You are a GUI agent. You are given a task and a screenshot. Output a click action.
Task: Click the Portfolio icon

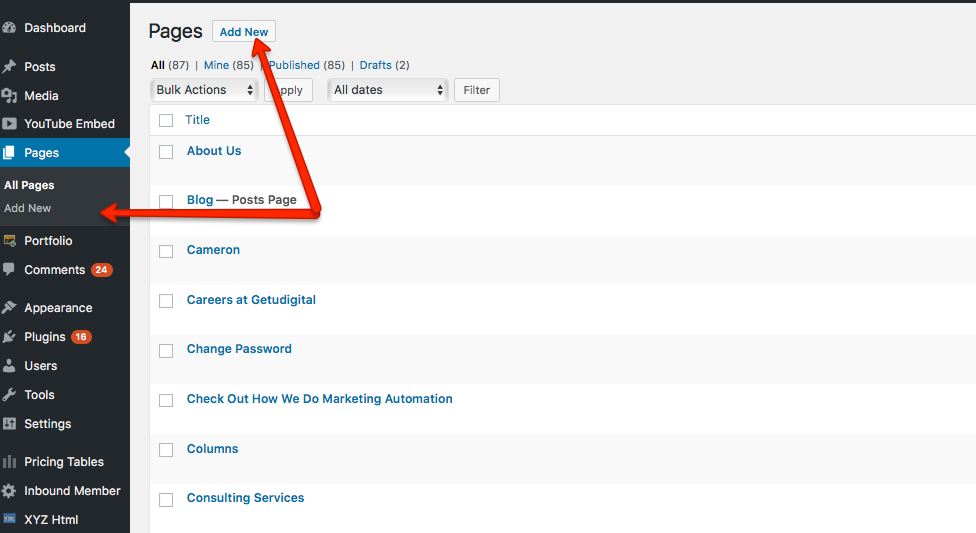click(x=9, y=240)
